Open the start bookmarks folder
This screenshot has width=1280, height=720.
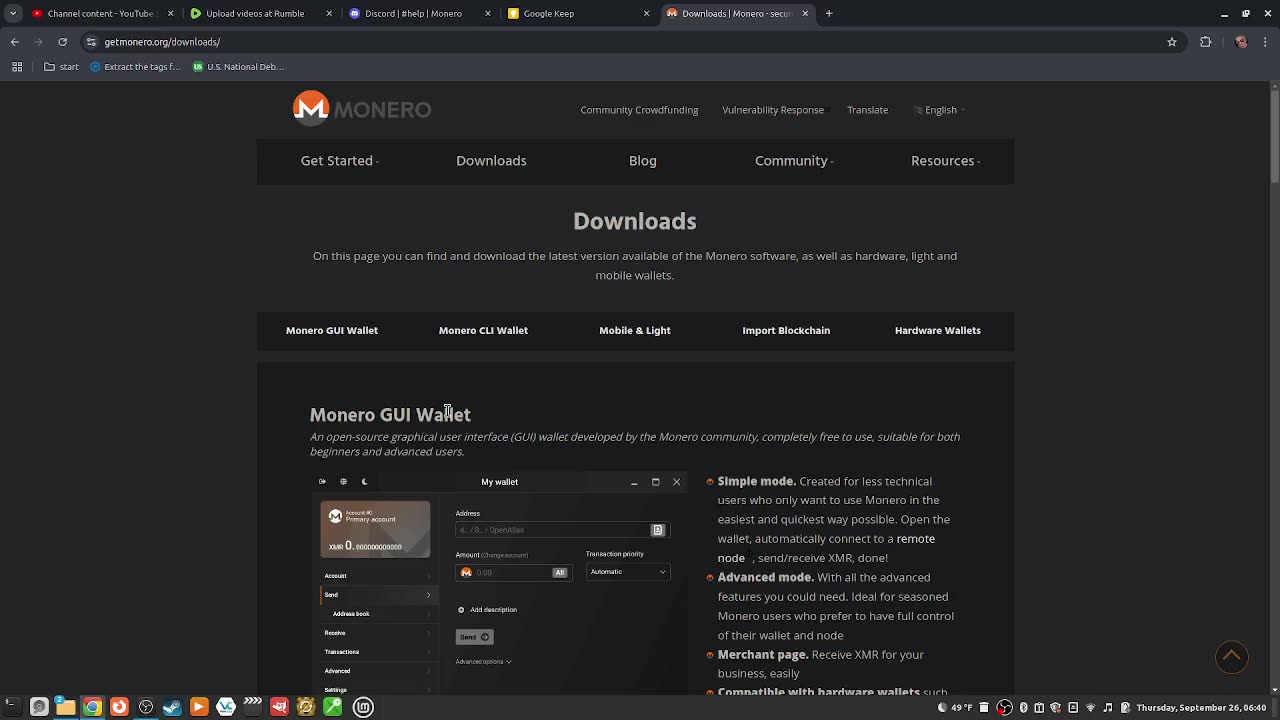point(62,67)
